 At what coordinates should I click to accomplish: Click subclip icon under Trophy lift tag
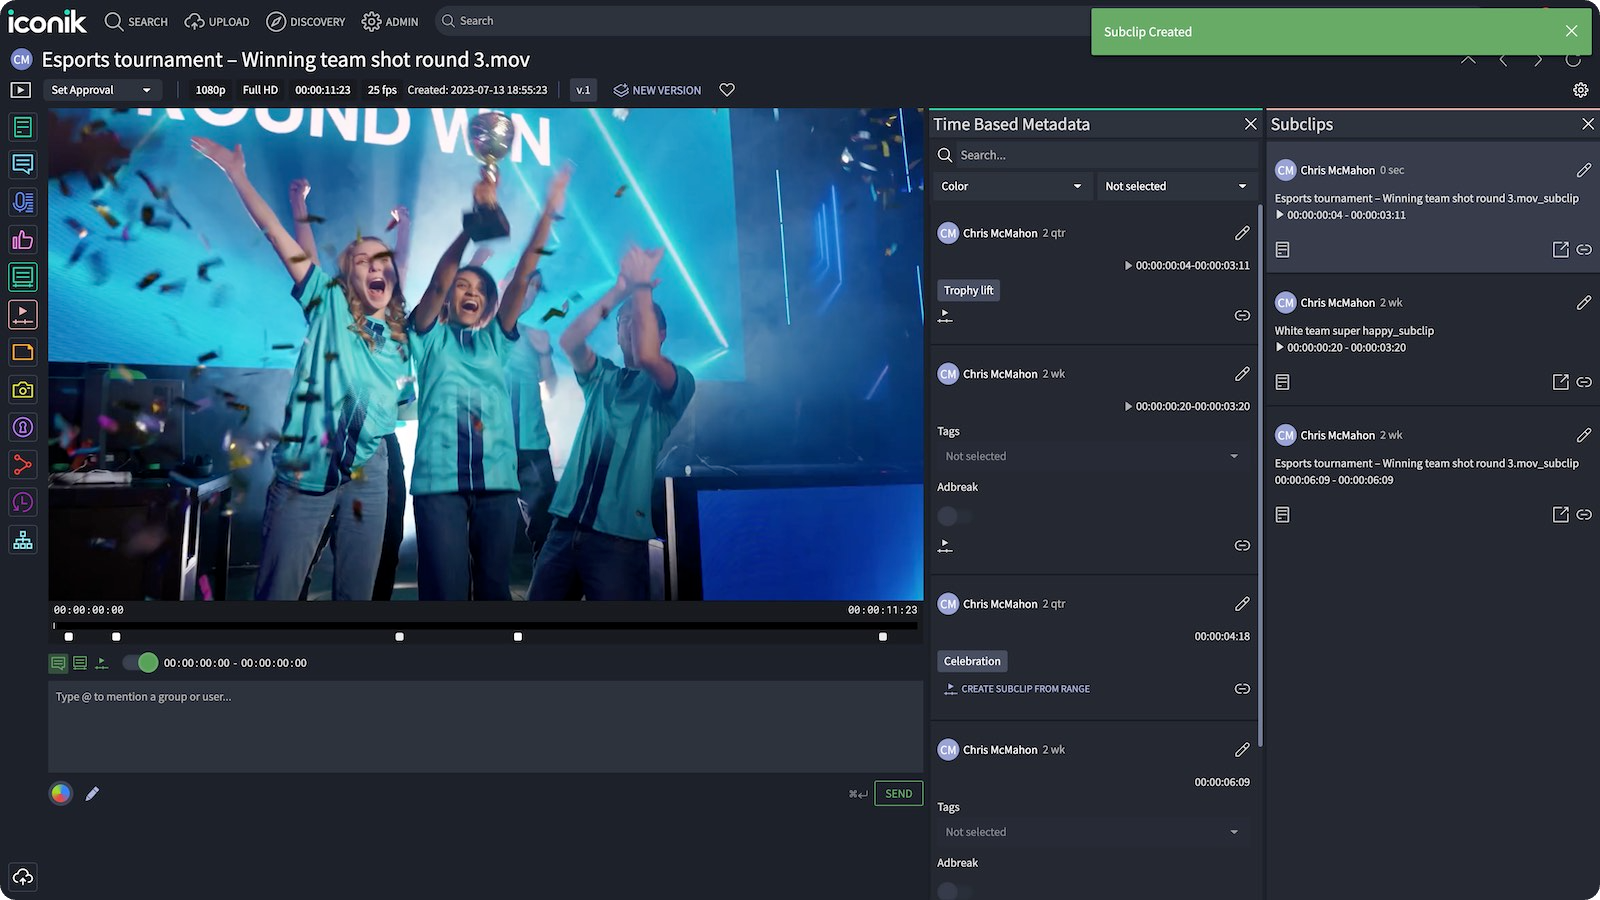[945, 316]
